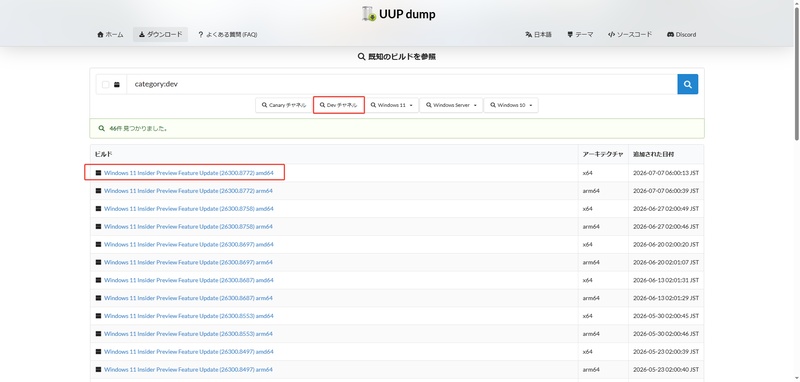This screenshot has width=800, height=382.
Task: Expand the Windows Server dropdown
Action: [x=451, y=105]
